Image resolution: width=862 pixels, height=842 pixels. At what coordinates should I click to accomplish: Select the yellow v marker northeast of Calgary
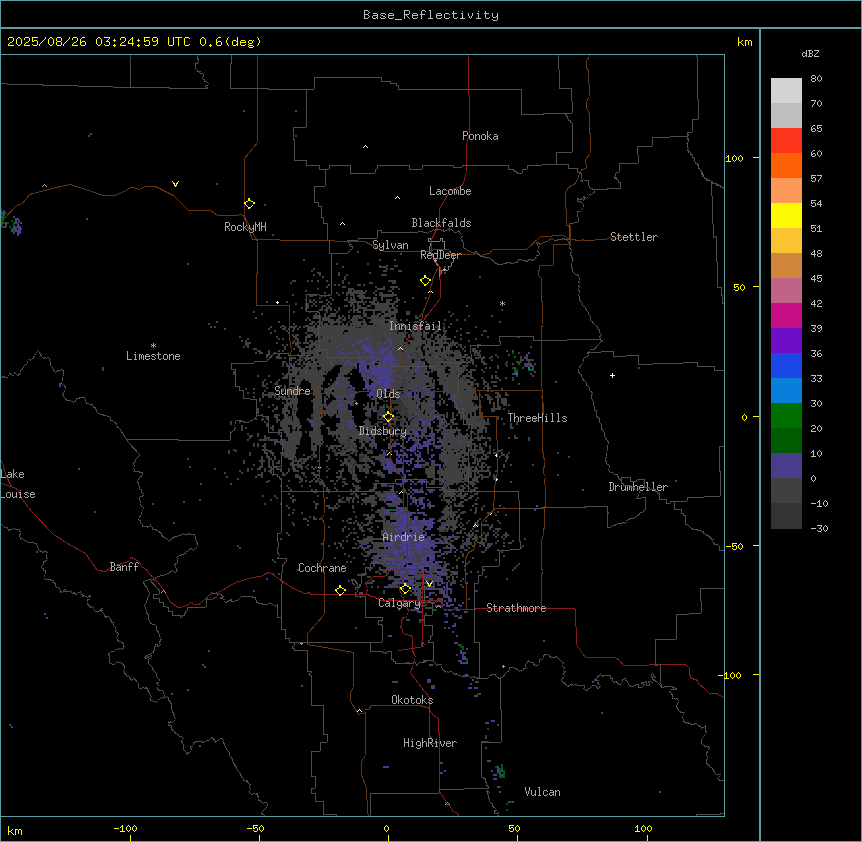(x=429, y=584)
